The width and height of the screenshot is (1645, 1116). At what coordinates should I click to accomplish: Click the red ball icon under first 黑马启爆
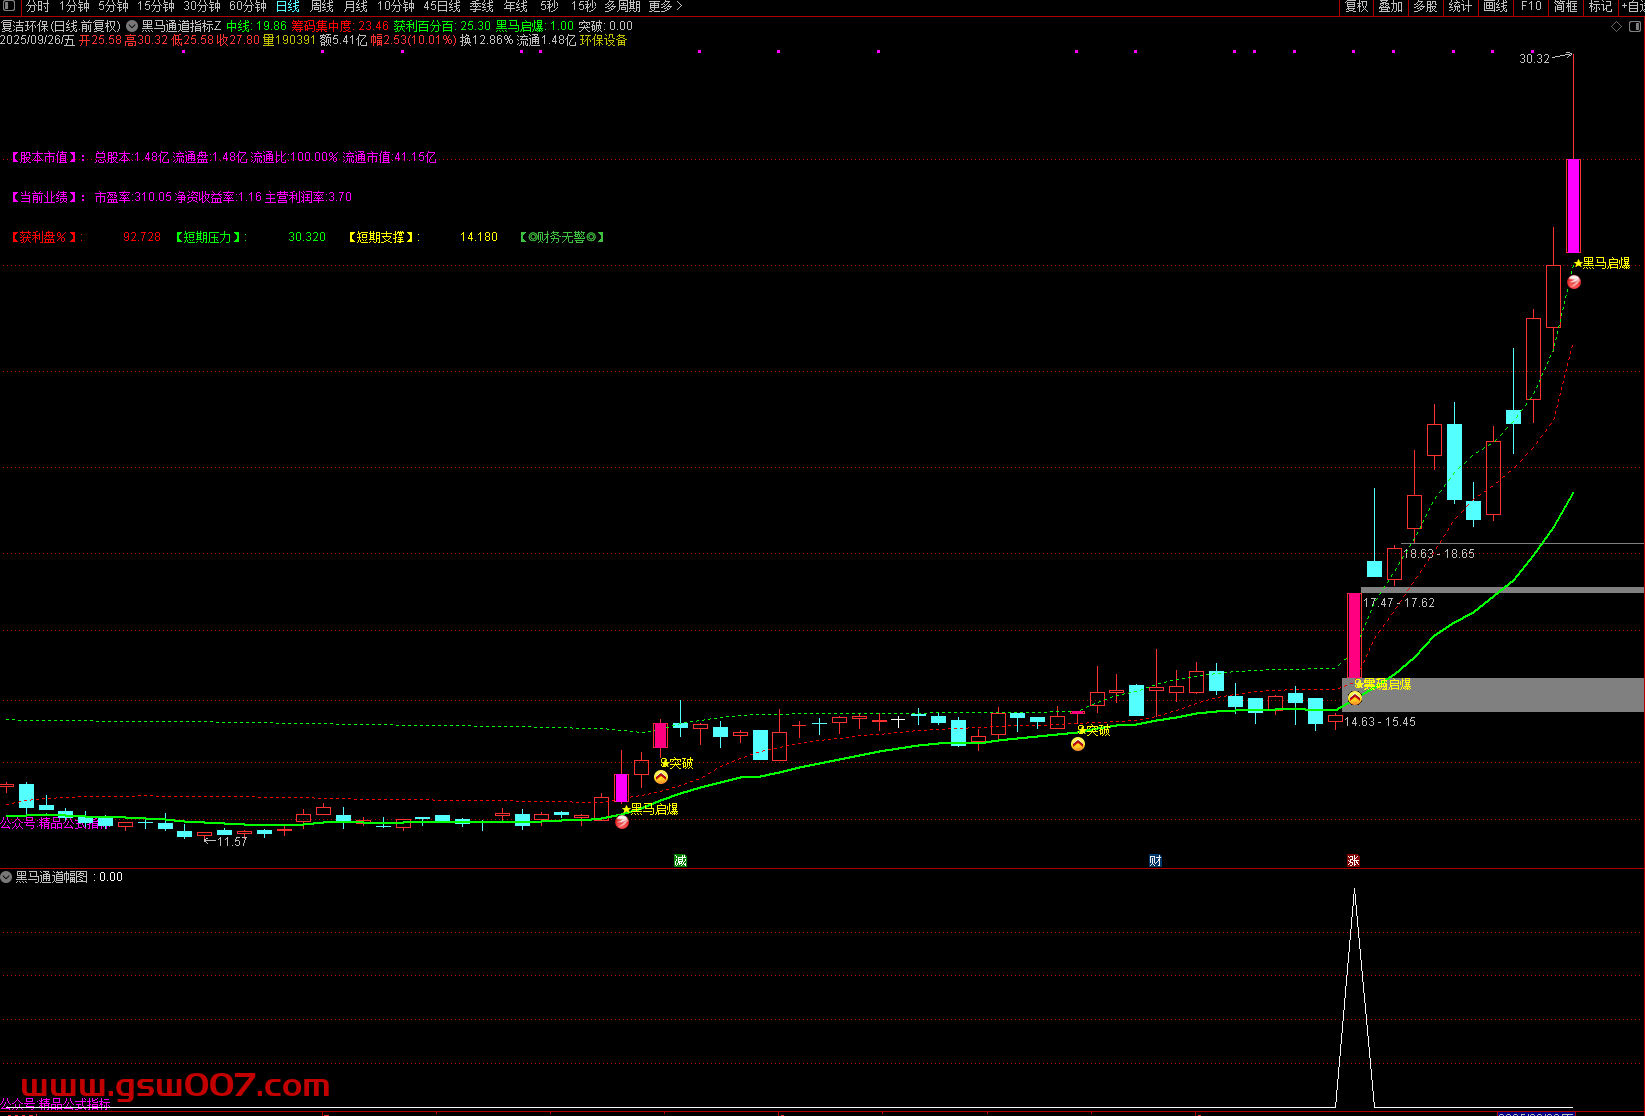point(622,822)
